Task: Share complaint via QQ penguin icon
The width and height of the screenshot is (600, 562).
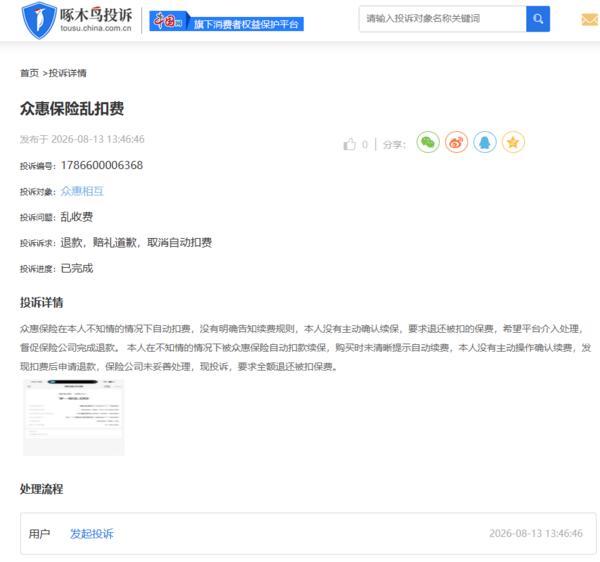Action: tap(484, 142)
